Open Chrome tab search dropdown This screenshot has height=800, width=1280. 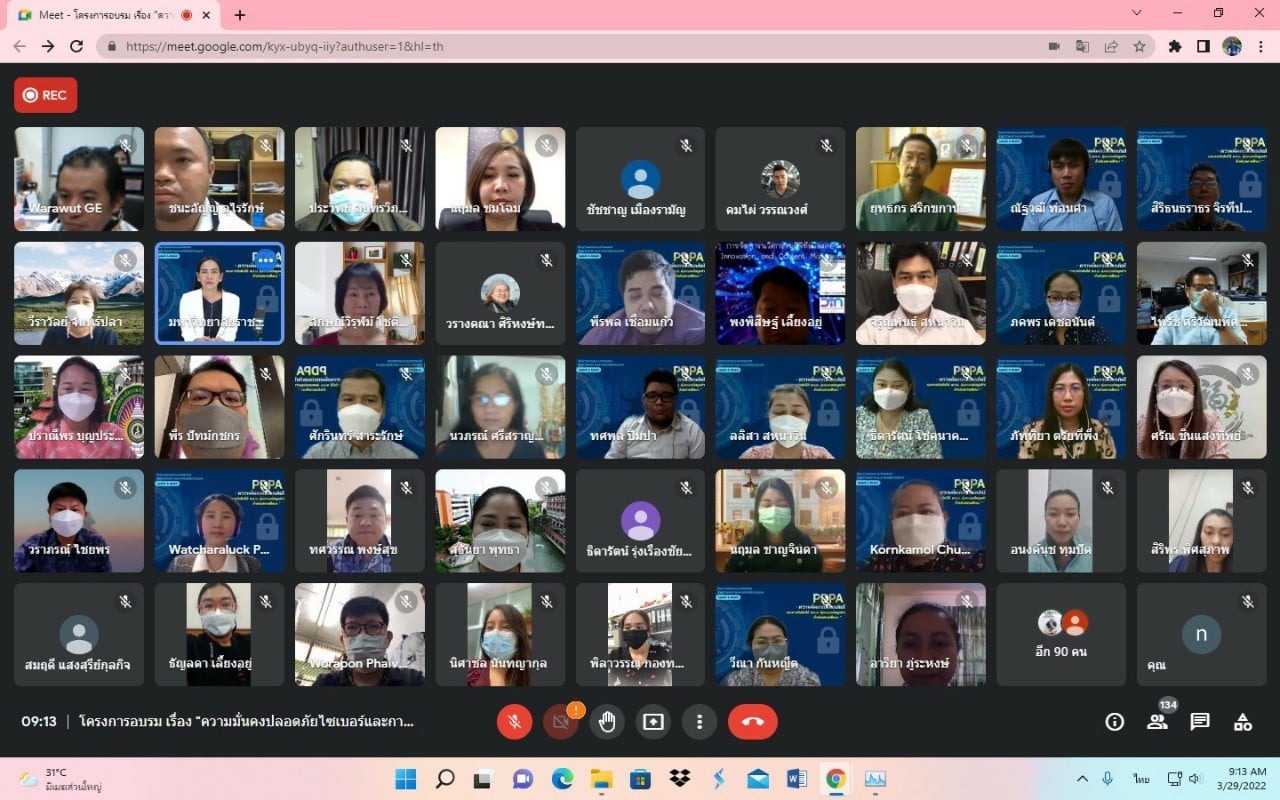pos(1136,14)
